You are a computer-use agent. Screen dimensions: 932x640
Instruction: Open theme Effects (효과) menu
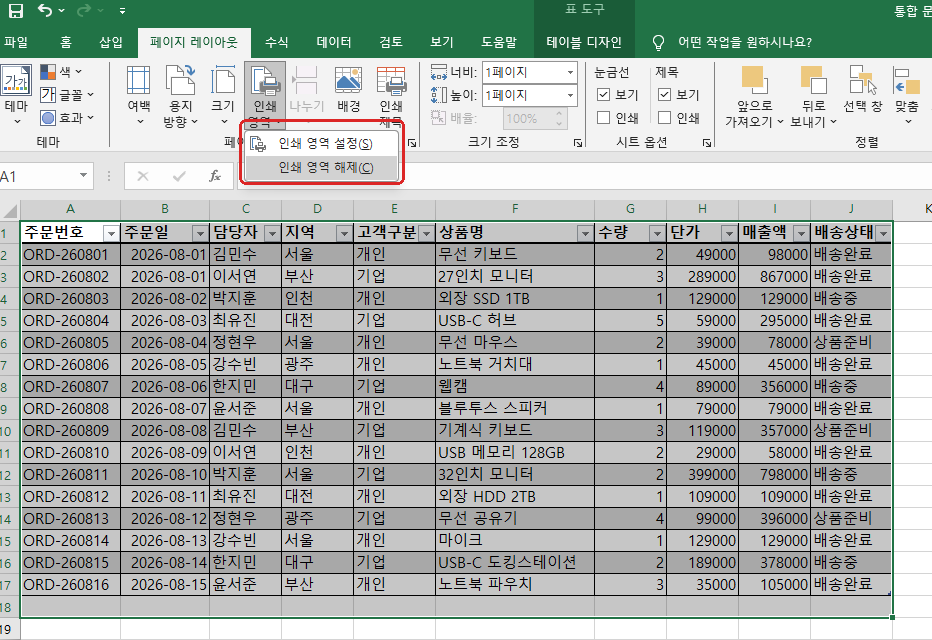pos(67,118)
